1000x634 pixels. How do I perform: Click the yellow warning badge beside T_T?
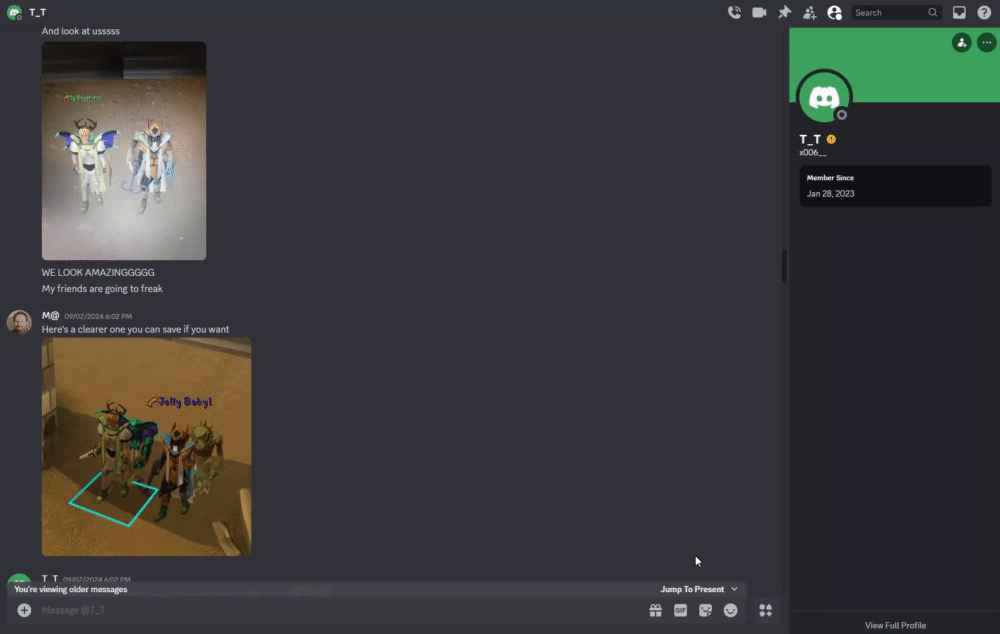click(831, 139)
